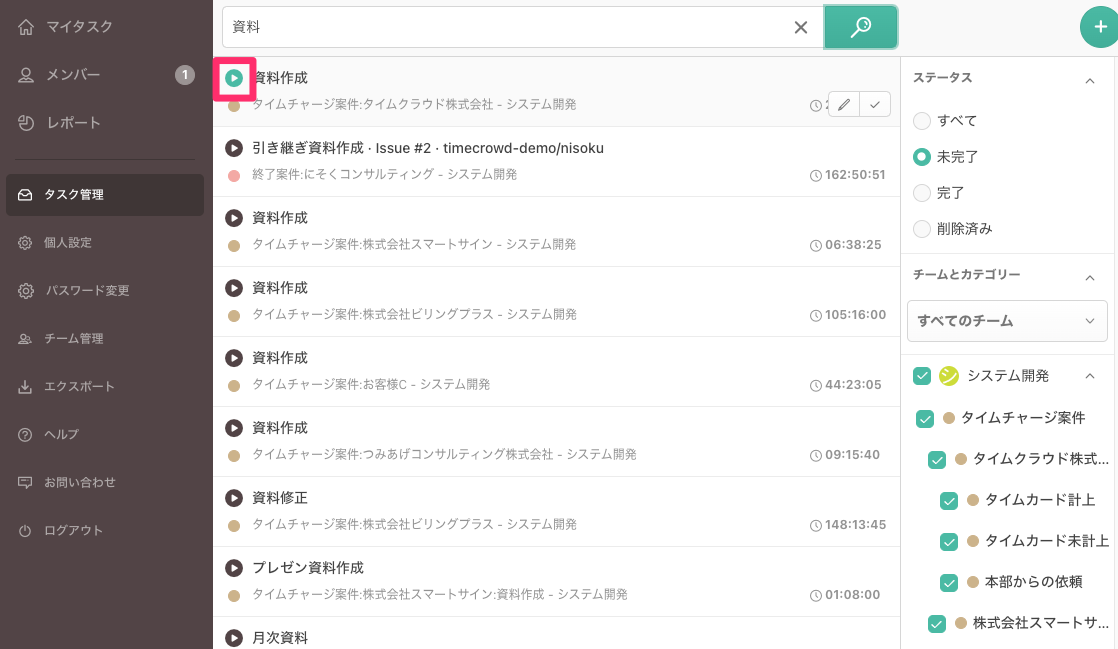Open the edit pencil on 資料作成
The image size is (1118, 649).
(x=843, y=103)
